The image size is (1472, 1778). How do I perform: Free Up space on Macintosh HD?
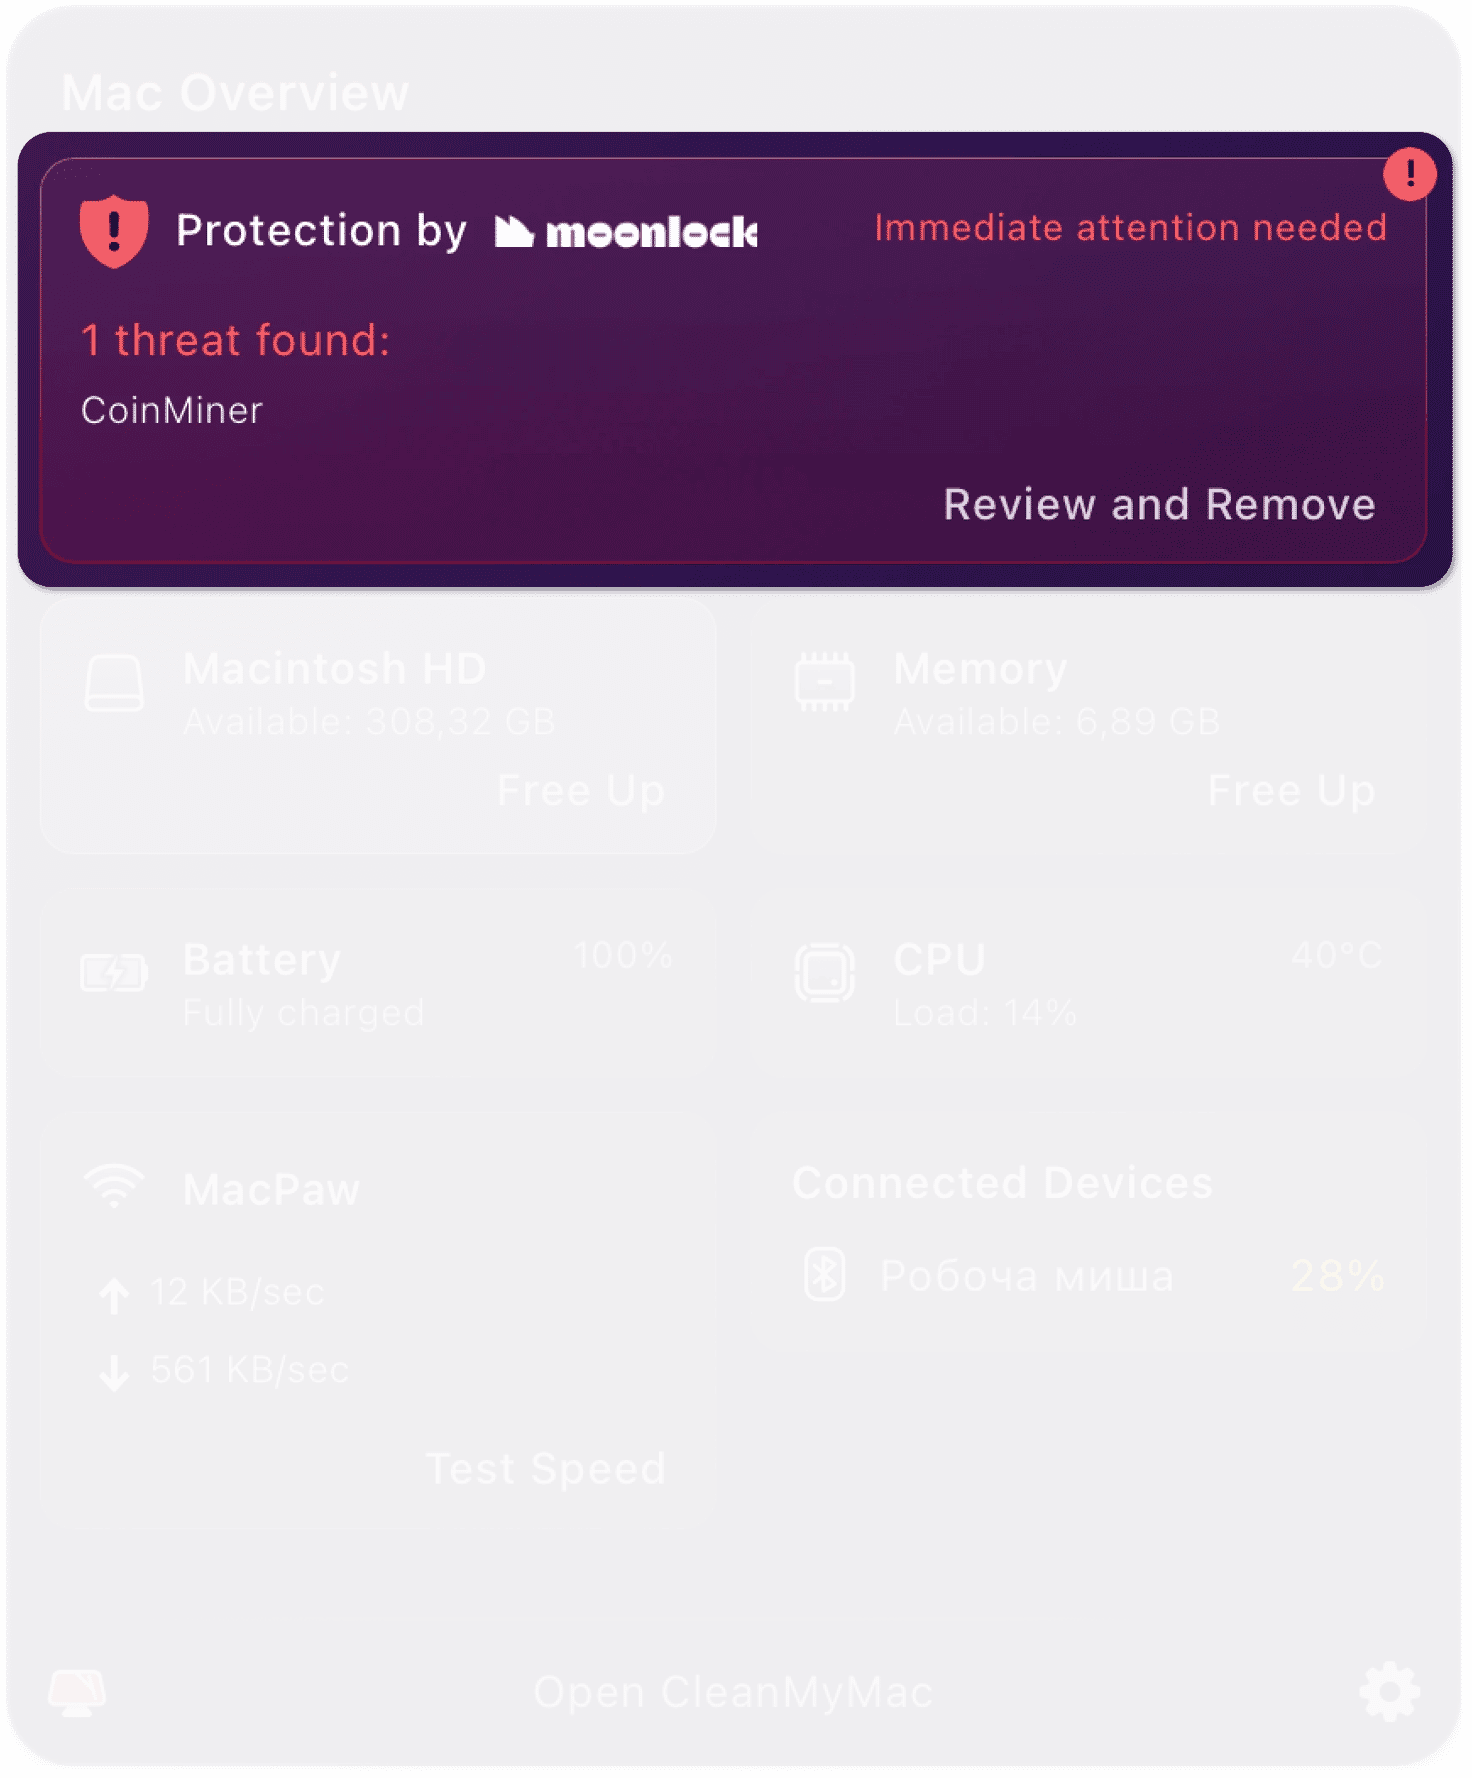coord(581,791)
